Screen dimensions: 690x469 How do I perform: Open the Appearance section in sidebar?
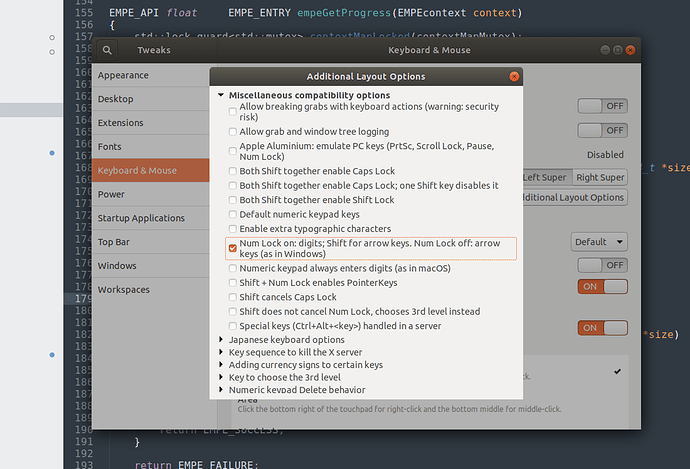(x=124, y=74)
